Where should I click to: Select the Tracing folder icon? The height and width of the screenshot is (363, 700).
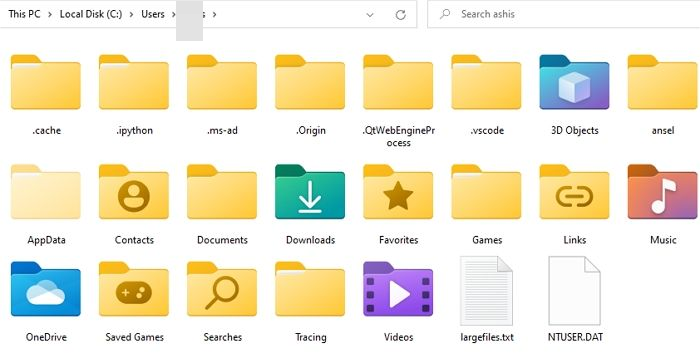(310, 289)
